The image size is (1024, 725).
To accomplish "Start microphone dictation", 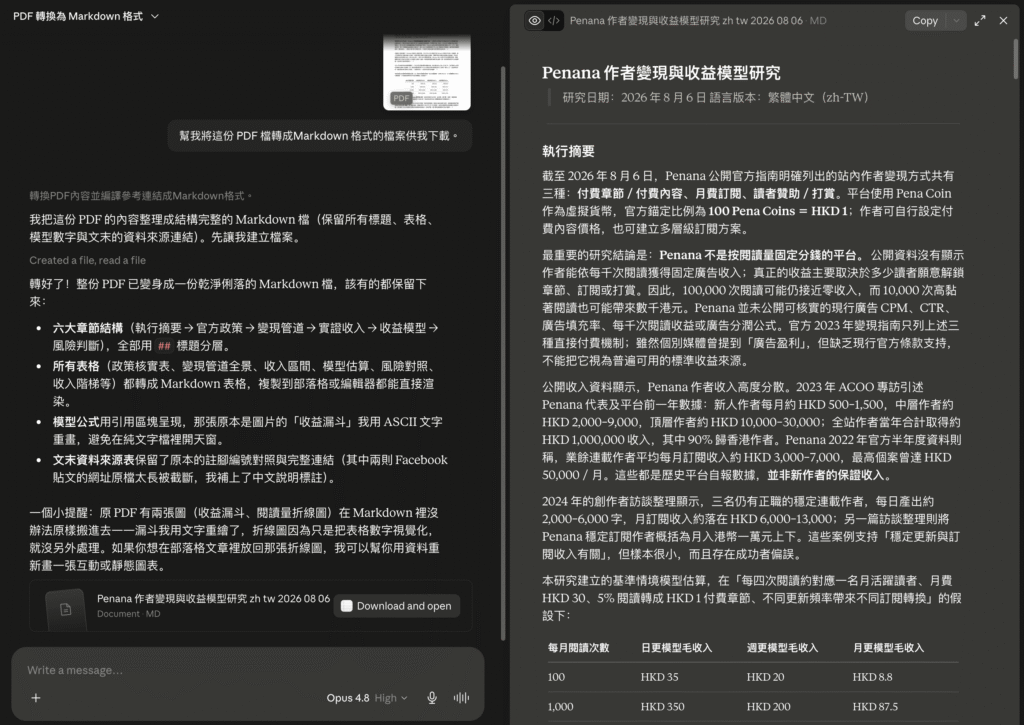I will pos(432,698).
